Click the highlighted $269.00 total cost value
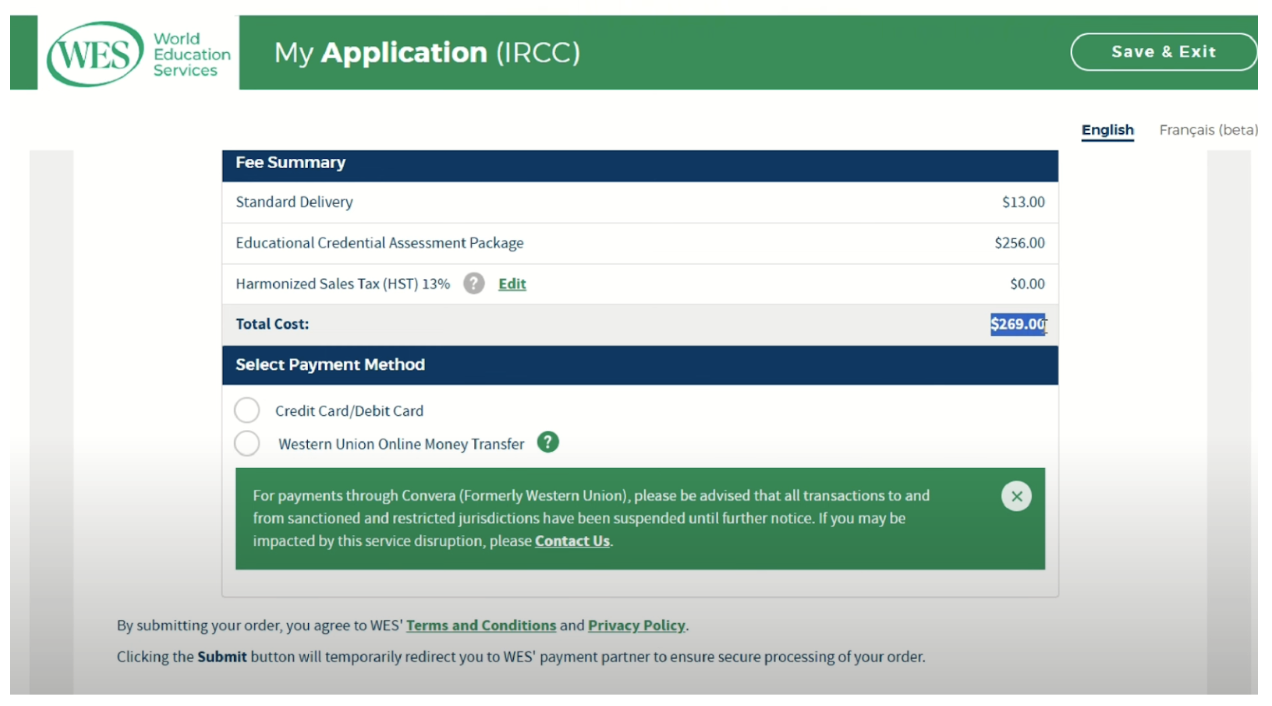 coord(1018,323)
